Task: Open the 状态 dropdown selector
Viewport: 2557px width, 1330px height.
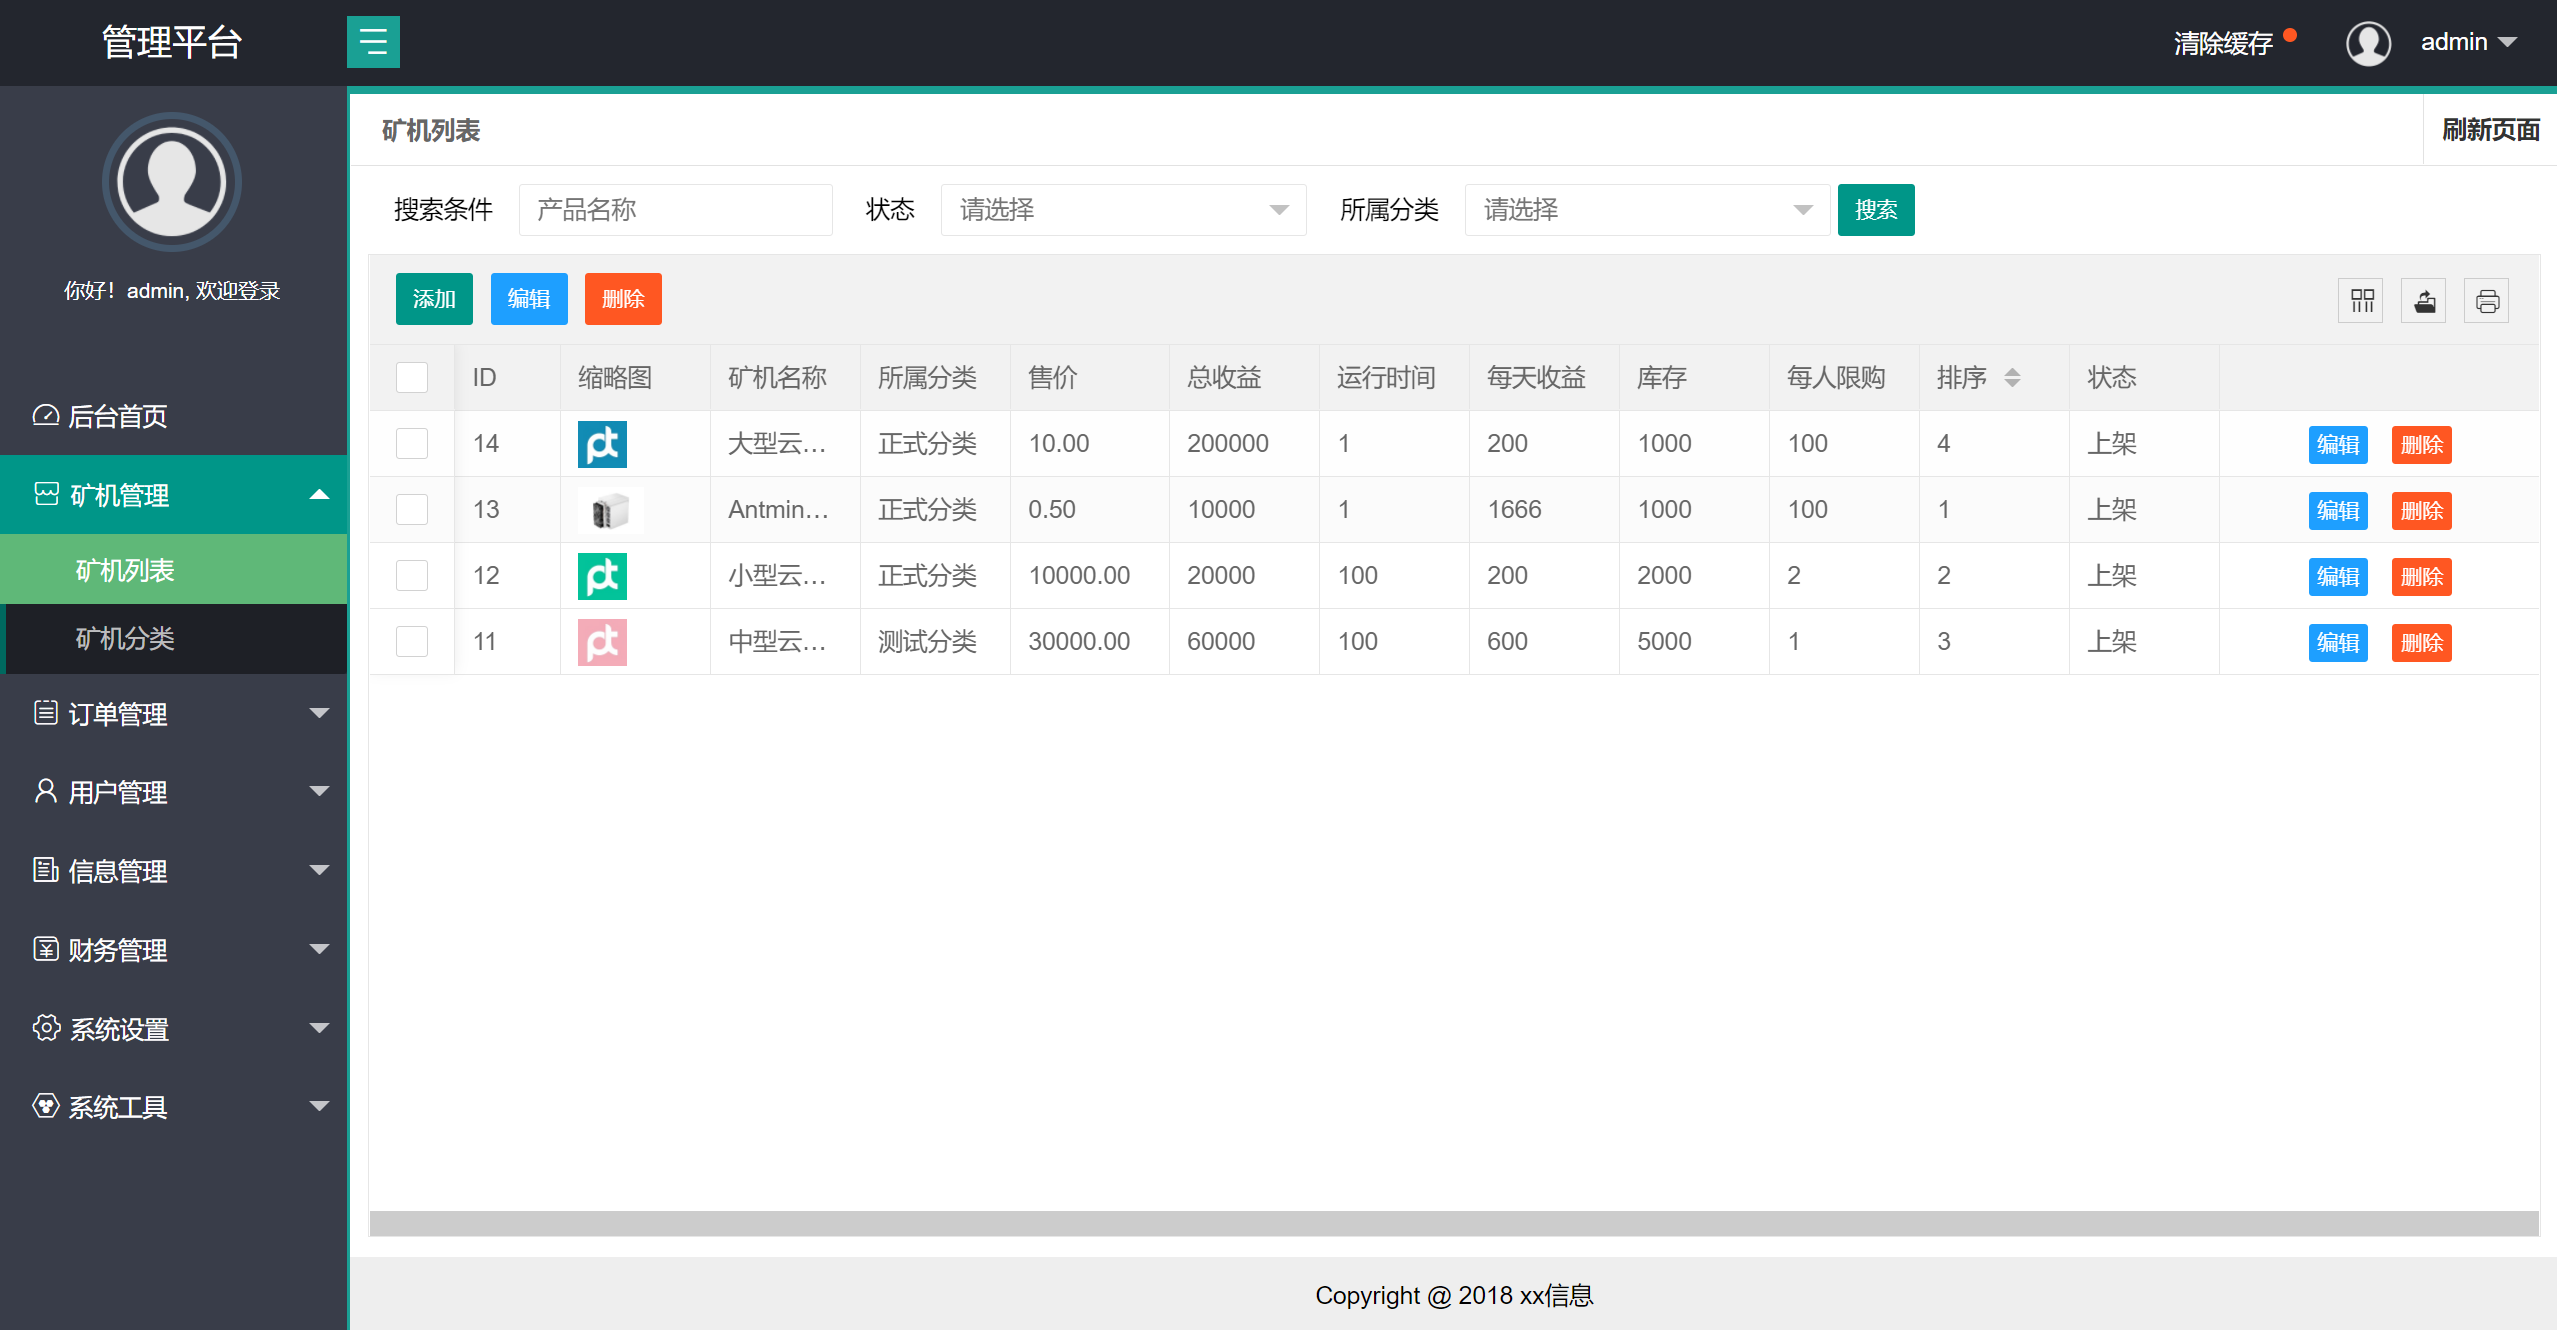Action: 1122,210
